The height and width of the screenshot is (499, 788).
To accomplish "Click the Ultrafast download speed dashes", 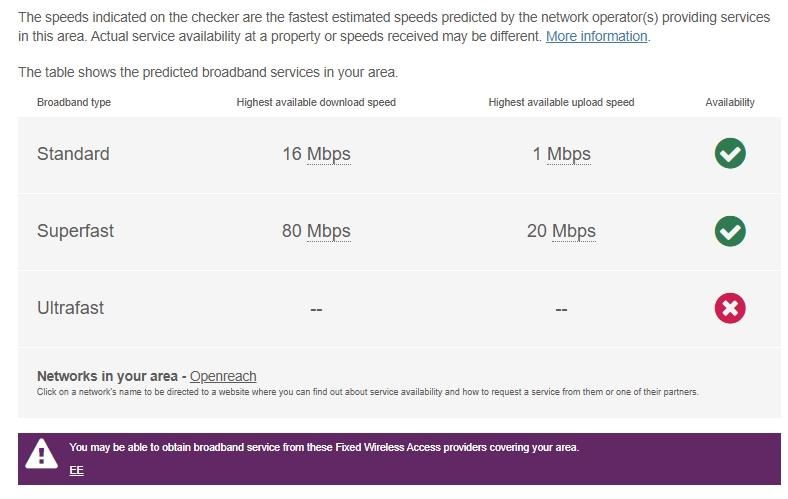I will 316,309.
